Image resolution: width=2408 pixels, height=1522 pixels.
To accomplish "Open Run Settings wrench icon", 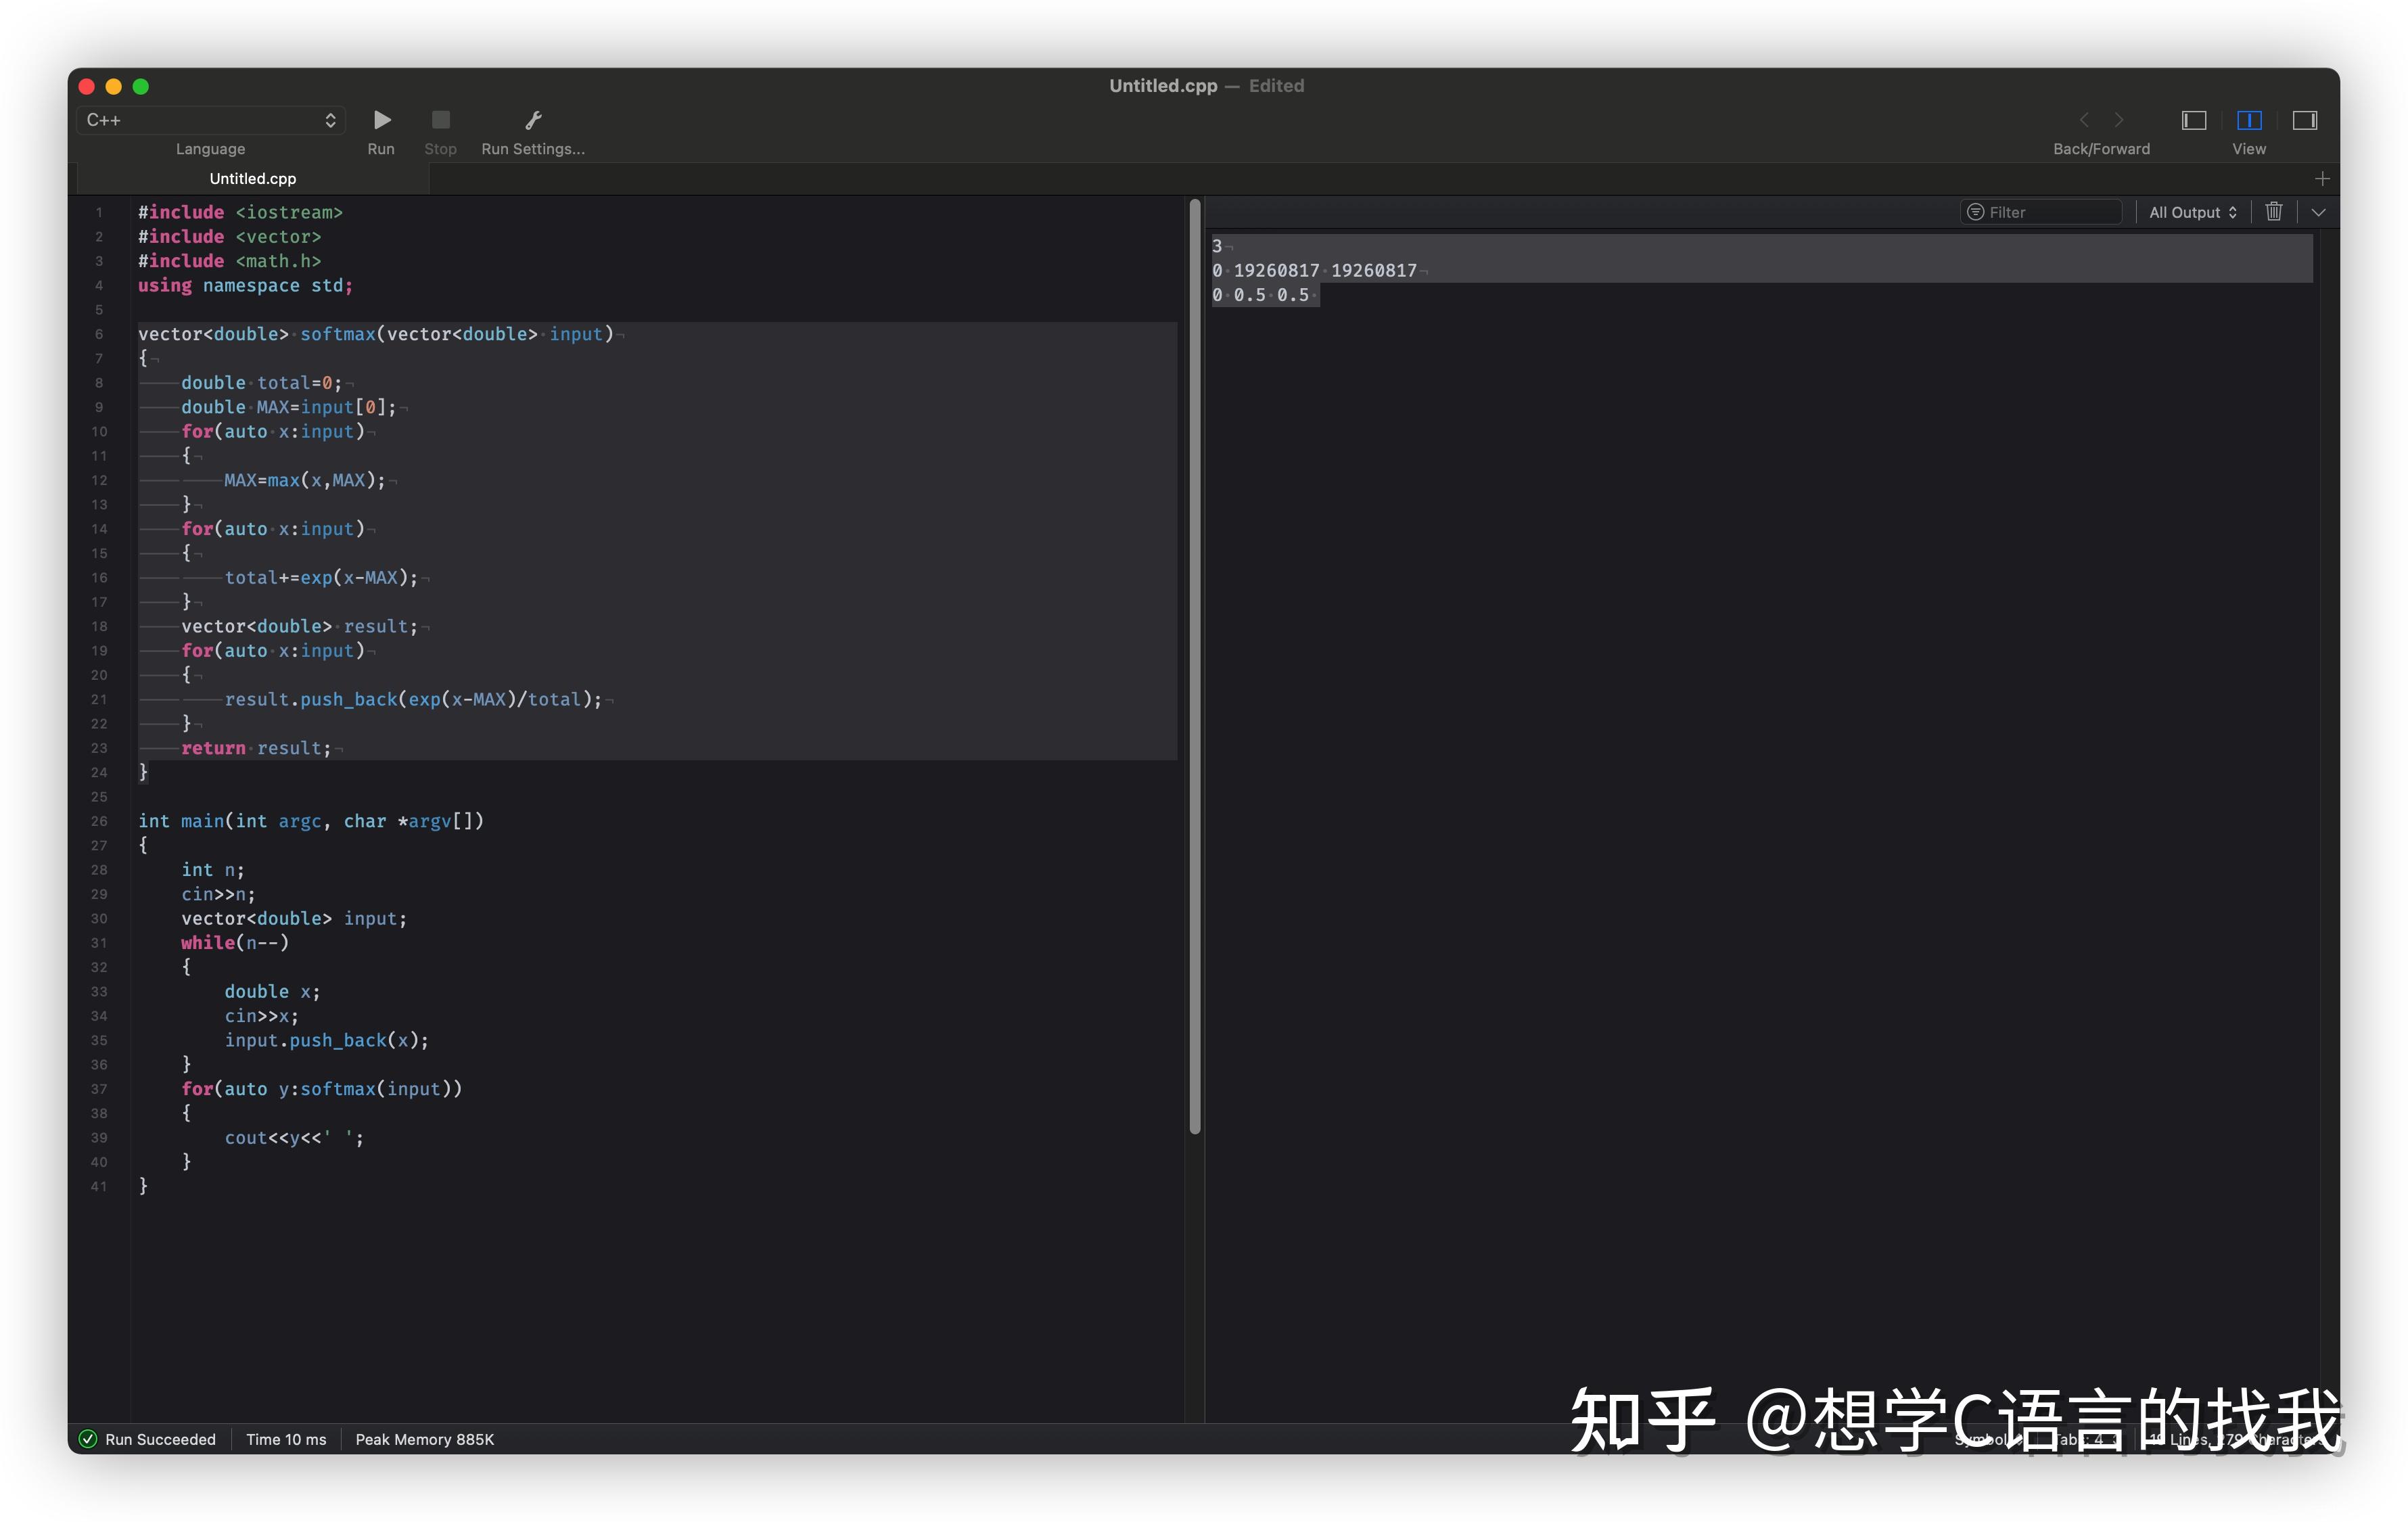I will [x=533, y=120].
